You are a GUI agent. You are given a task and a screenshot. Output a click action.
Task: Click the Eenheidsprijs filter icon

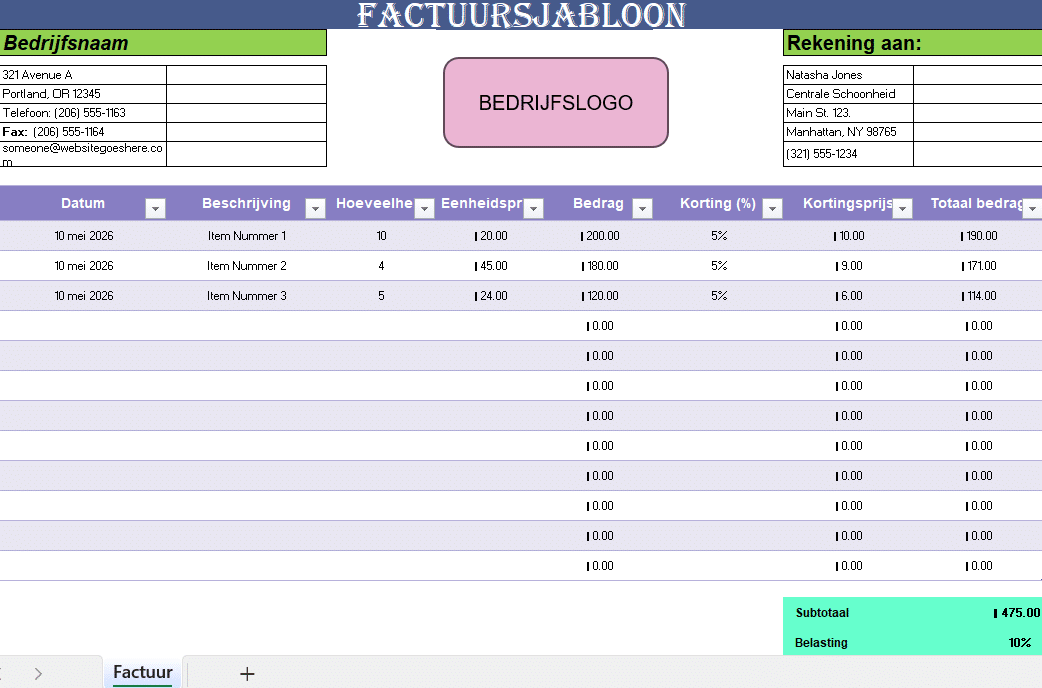(533, 208)
